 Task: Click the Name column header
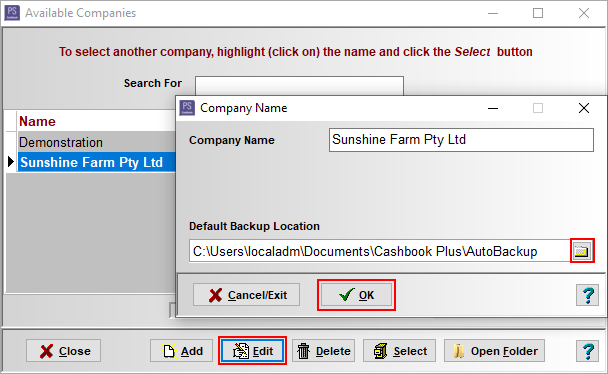click(96, 121)
